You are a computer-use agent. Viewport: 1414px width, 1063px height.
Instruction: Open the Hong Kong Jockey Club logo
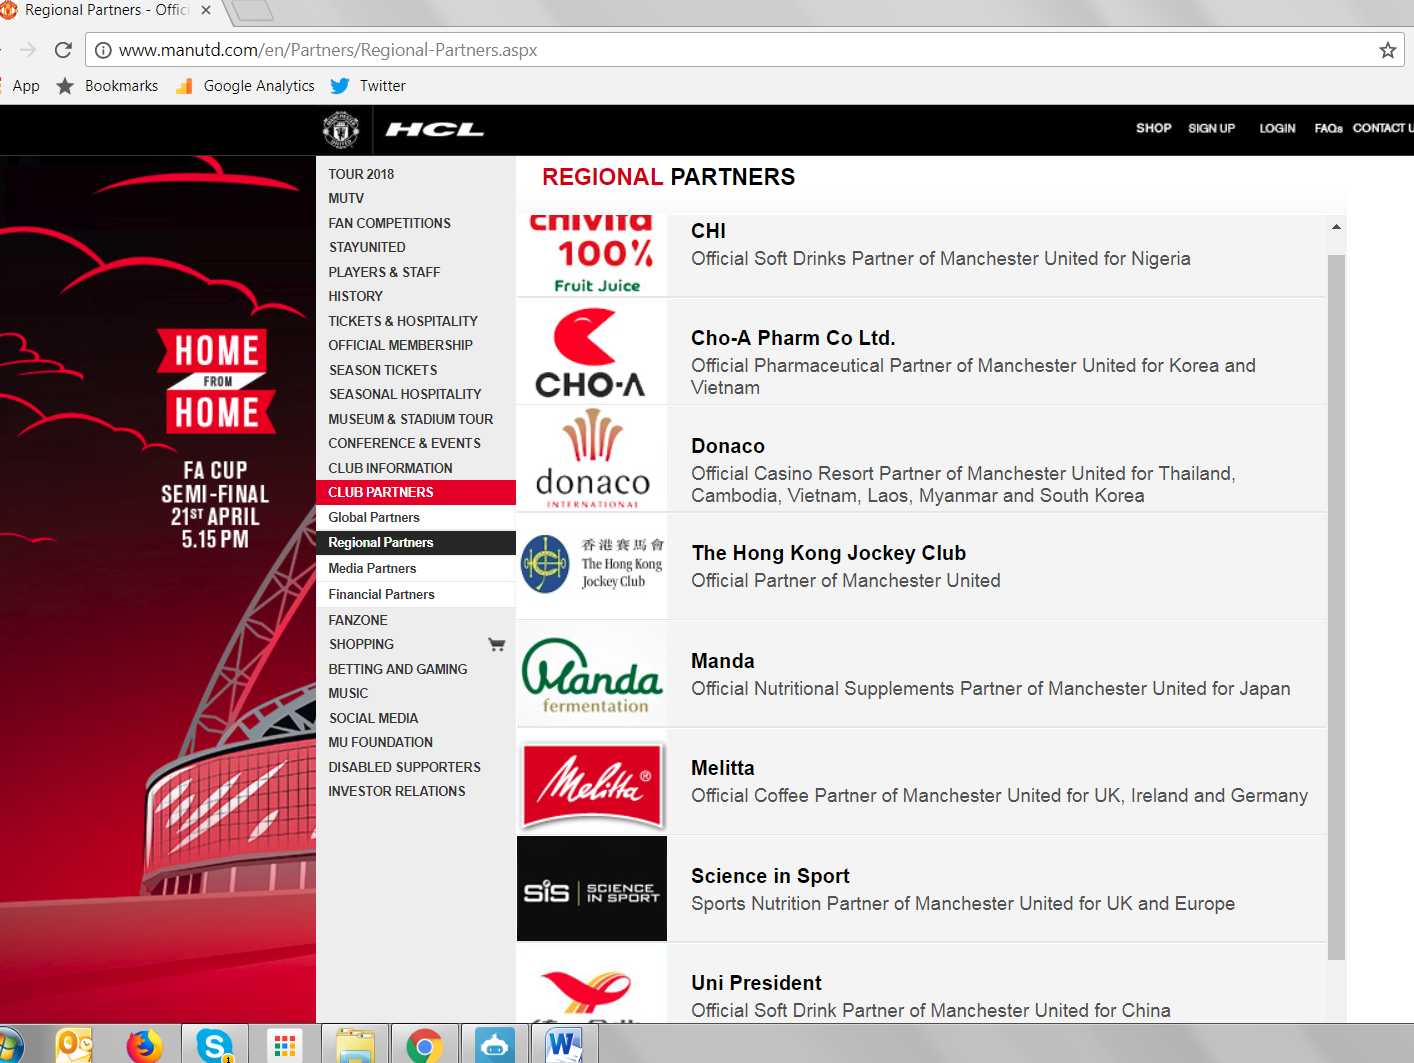[x=592, y=565]
